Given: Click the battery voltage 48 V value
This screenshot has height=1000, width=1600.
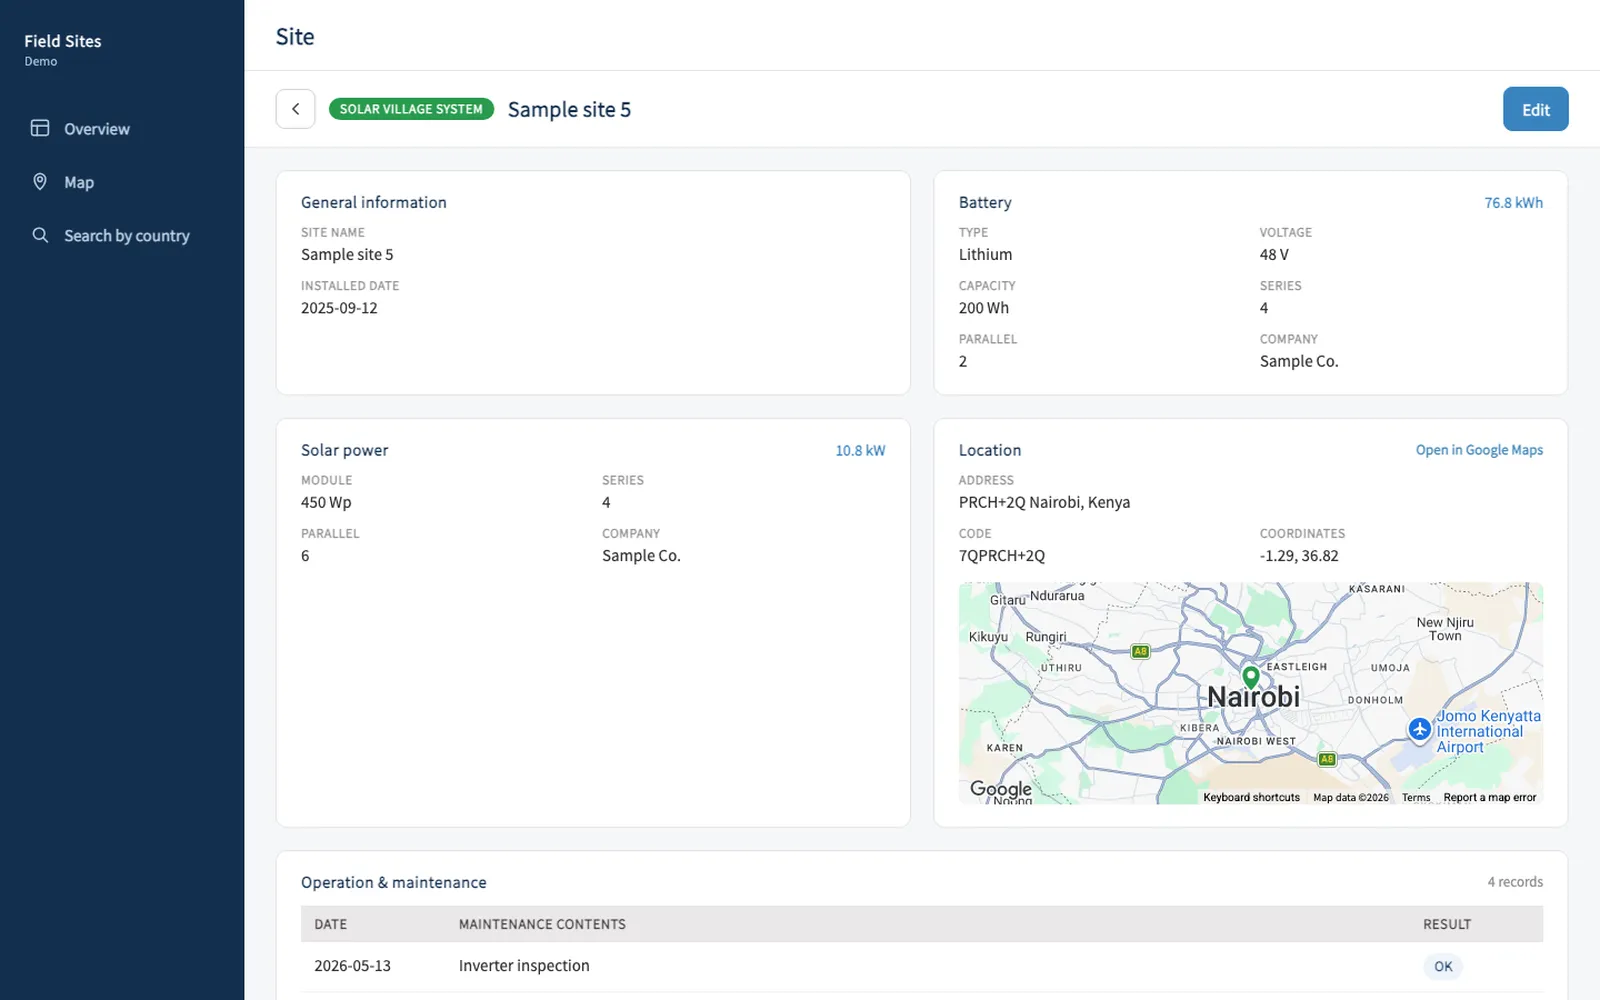Looking at the screenshot, I should (1274, 255).
